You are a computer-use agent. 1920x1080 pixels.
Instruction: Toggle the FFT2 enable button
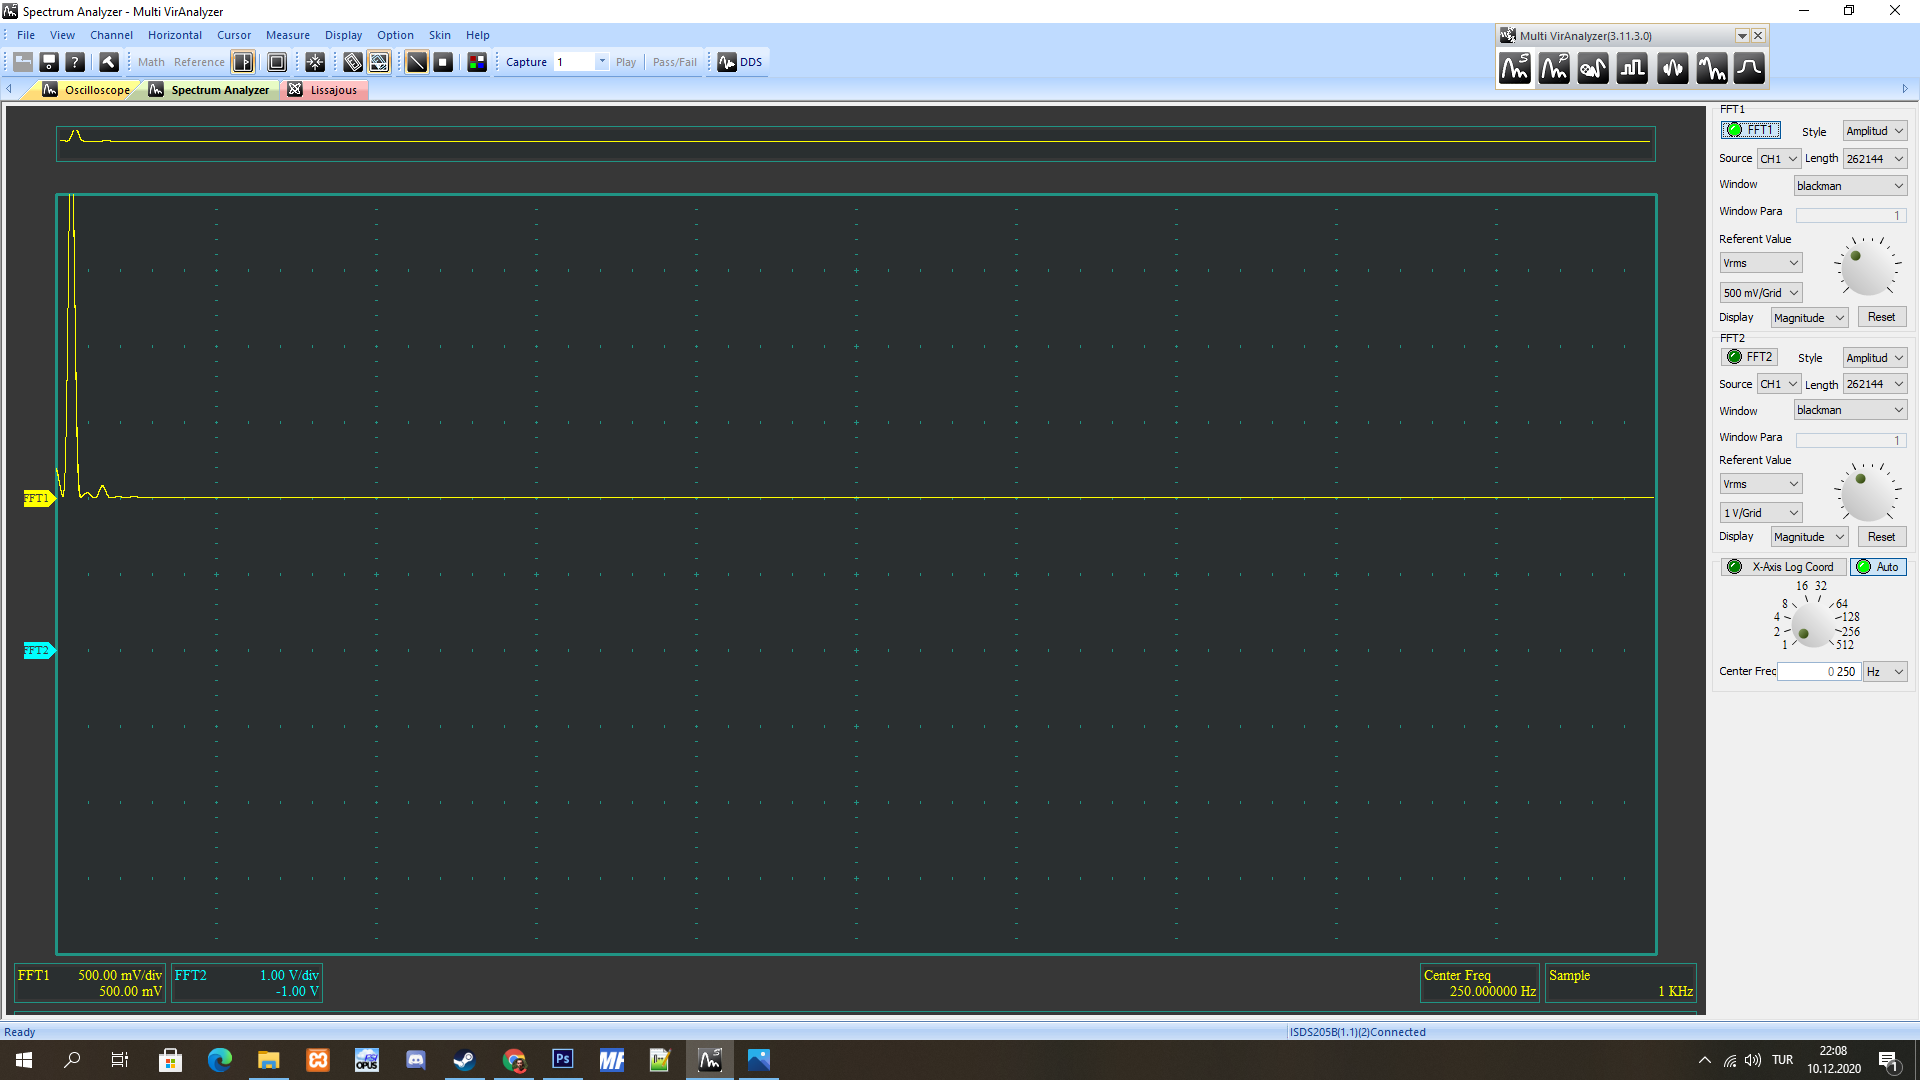point(1750,357)
